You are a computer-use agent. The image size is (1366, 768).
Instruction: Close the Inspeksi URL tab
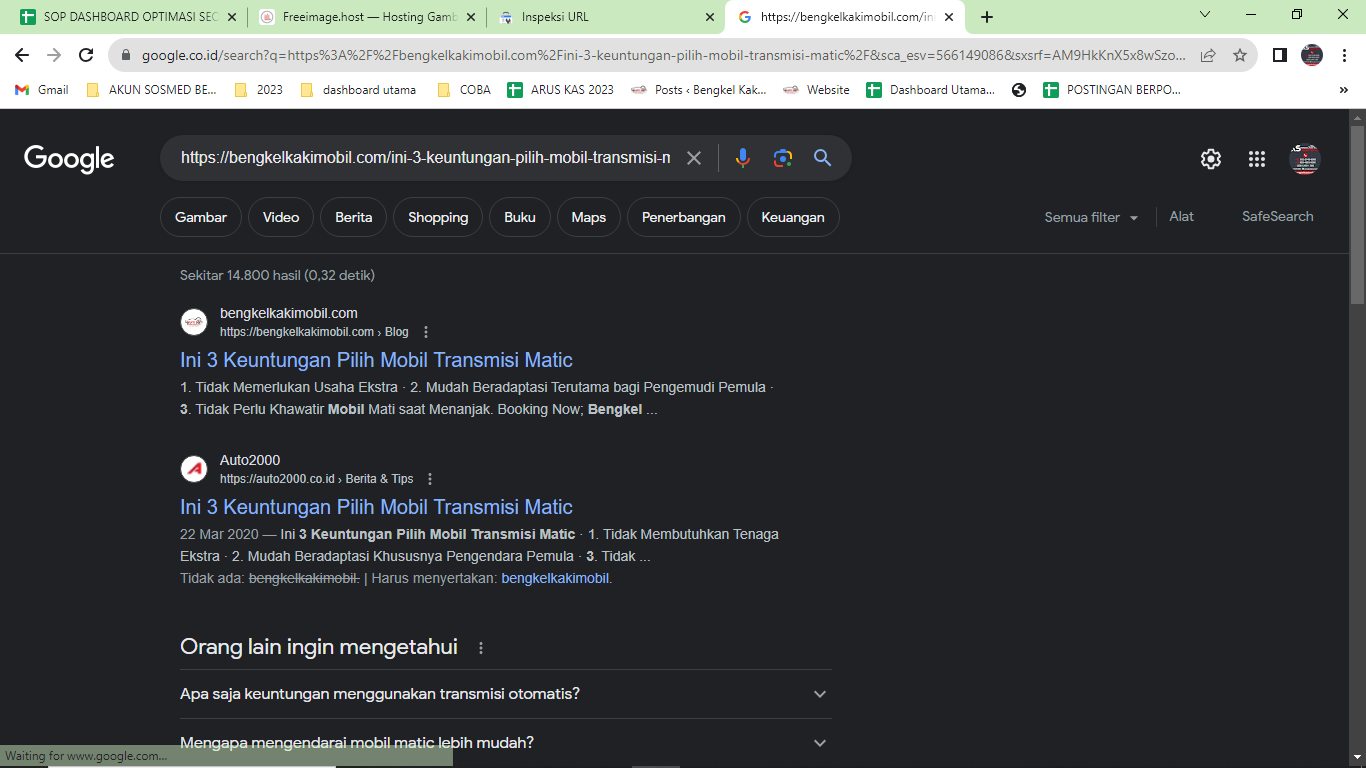[x=710, y=17]
